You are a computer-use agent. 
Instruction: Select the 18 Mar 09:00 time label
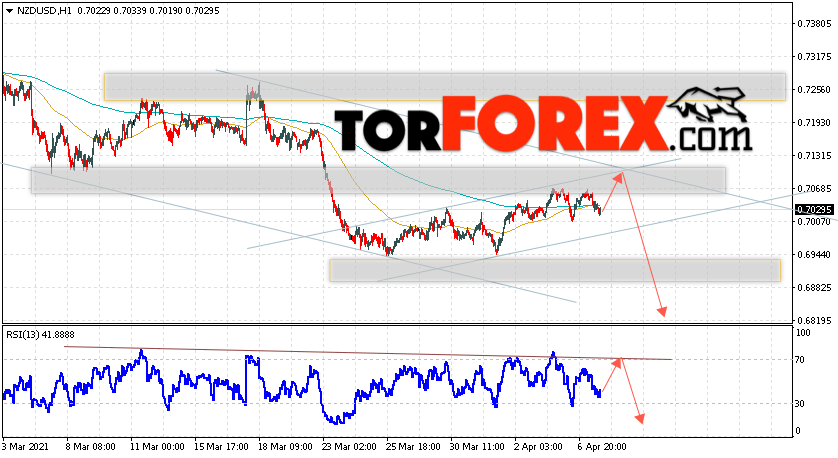pos(285,447)
